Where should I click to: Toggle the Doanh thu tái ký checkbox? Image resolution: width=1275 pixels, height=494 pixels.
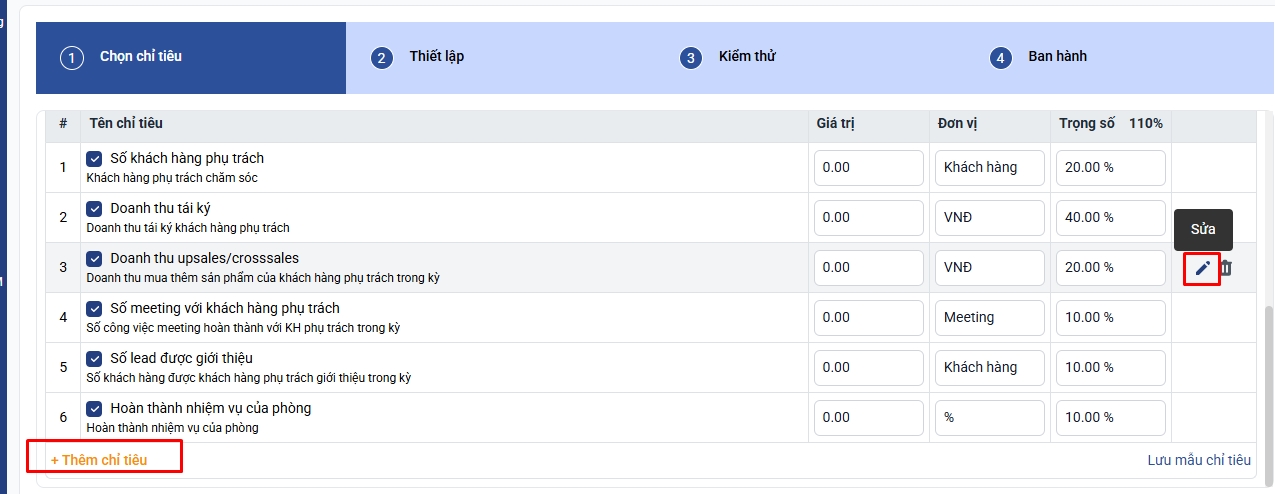pos(94,209)
